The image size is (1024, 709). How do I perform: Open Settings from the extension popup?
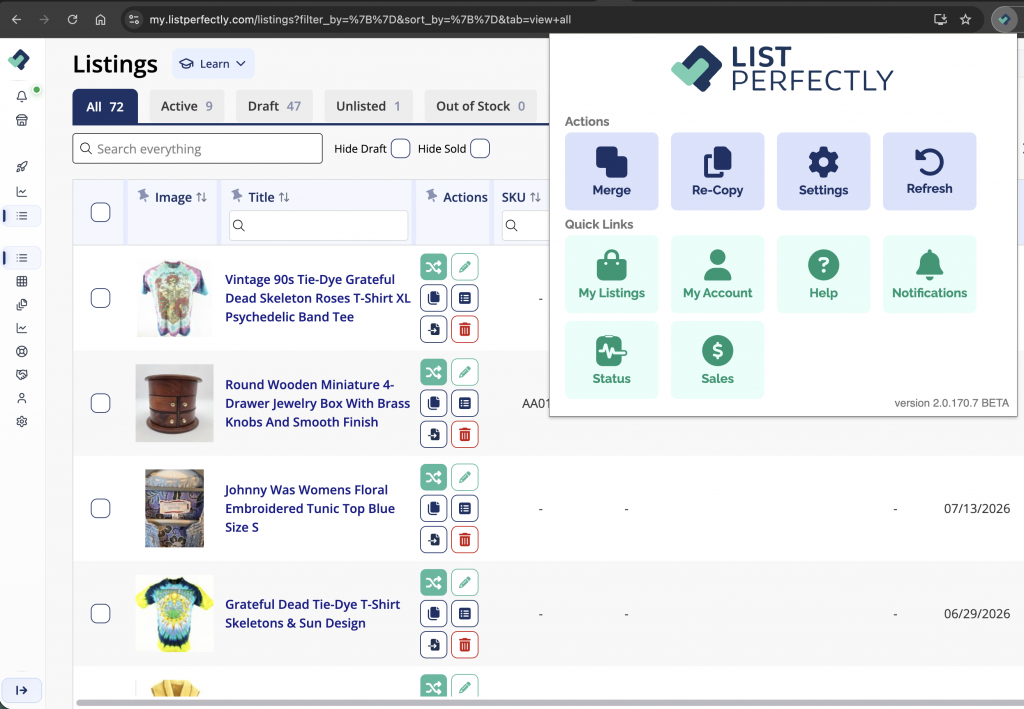click(823, 171)
